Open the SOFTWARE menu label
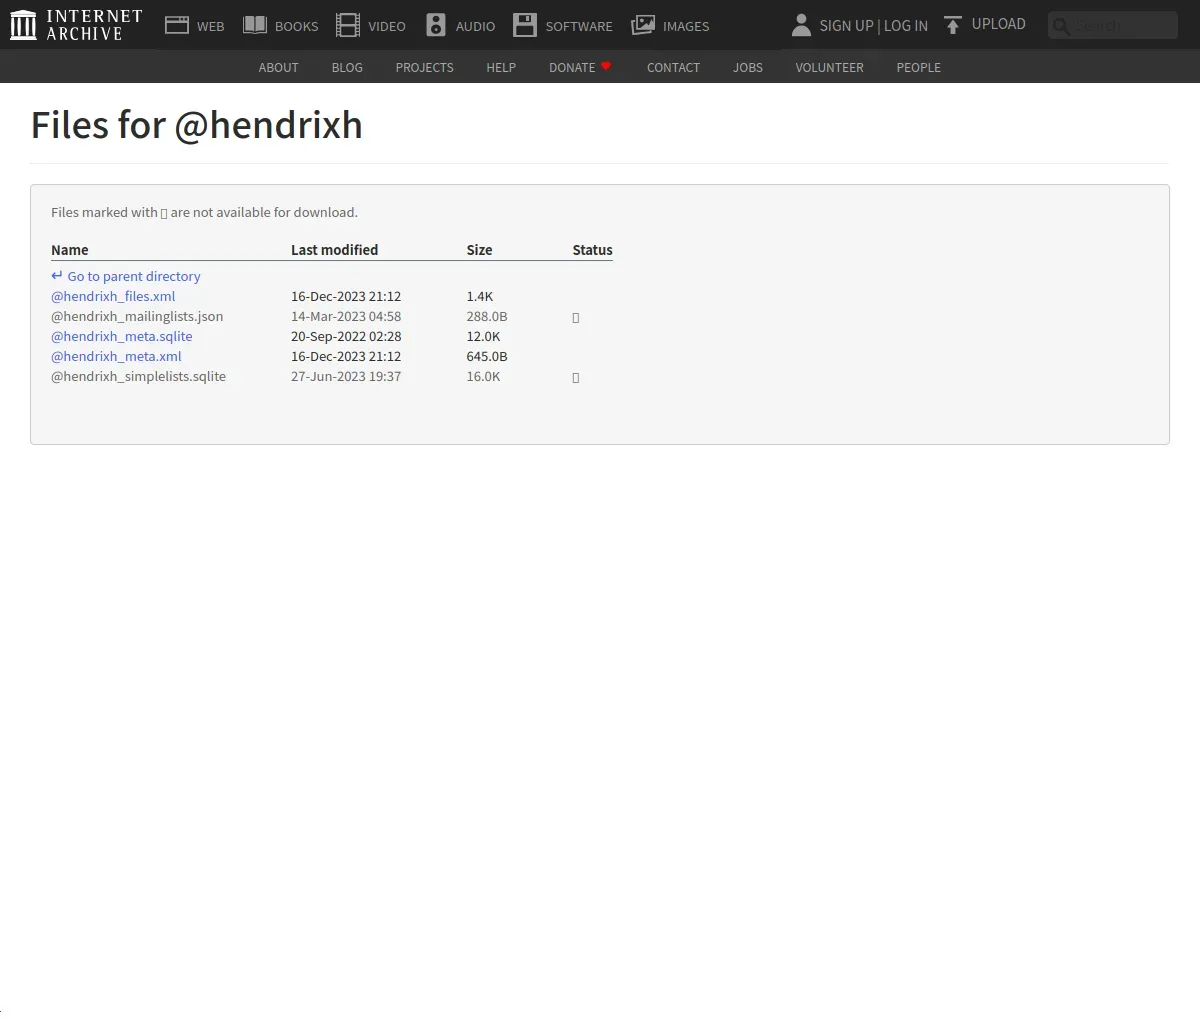This screenshot has height=1020, width=1200. pyautogui.click(x=579, y=27)
